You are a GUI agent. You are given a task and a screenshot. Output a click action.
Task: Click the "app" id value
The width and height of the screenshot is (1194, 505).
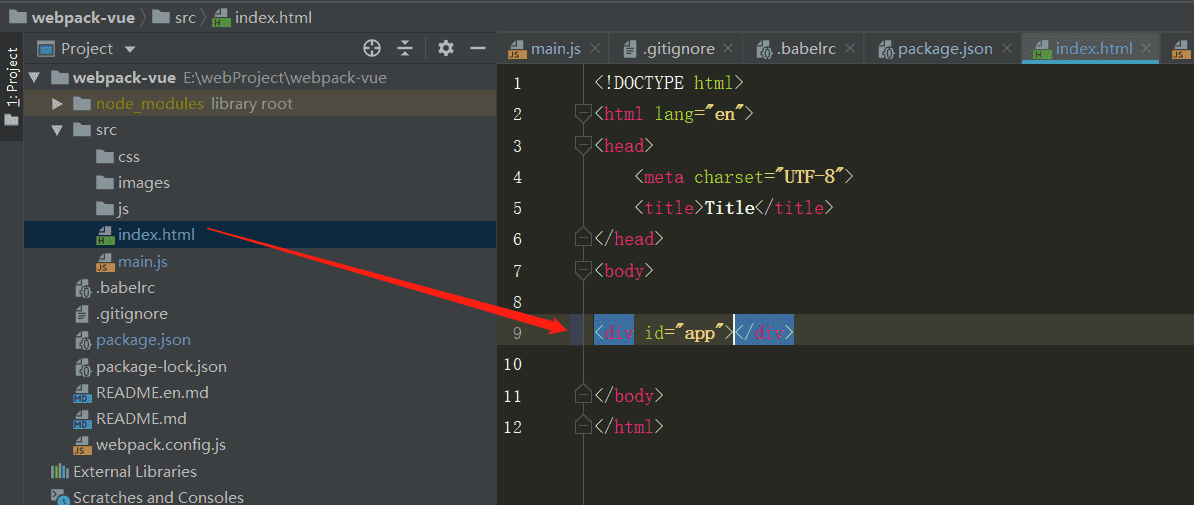(x=698, y=333)
